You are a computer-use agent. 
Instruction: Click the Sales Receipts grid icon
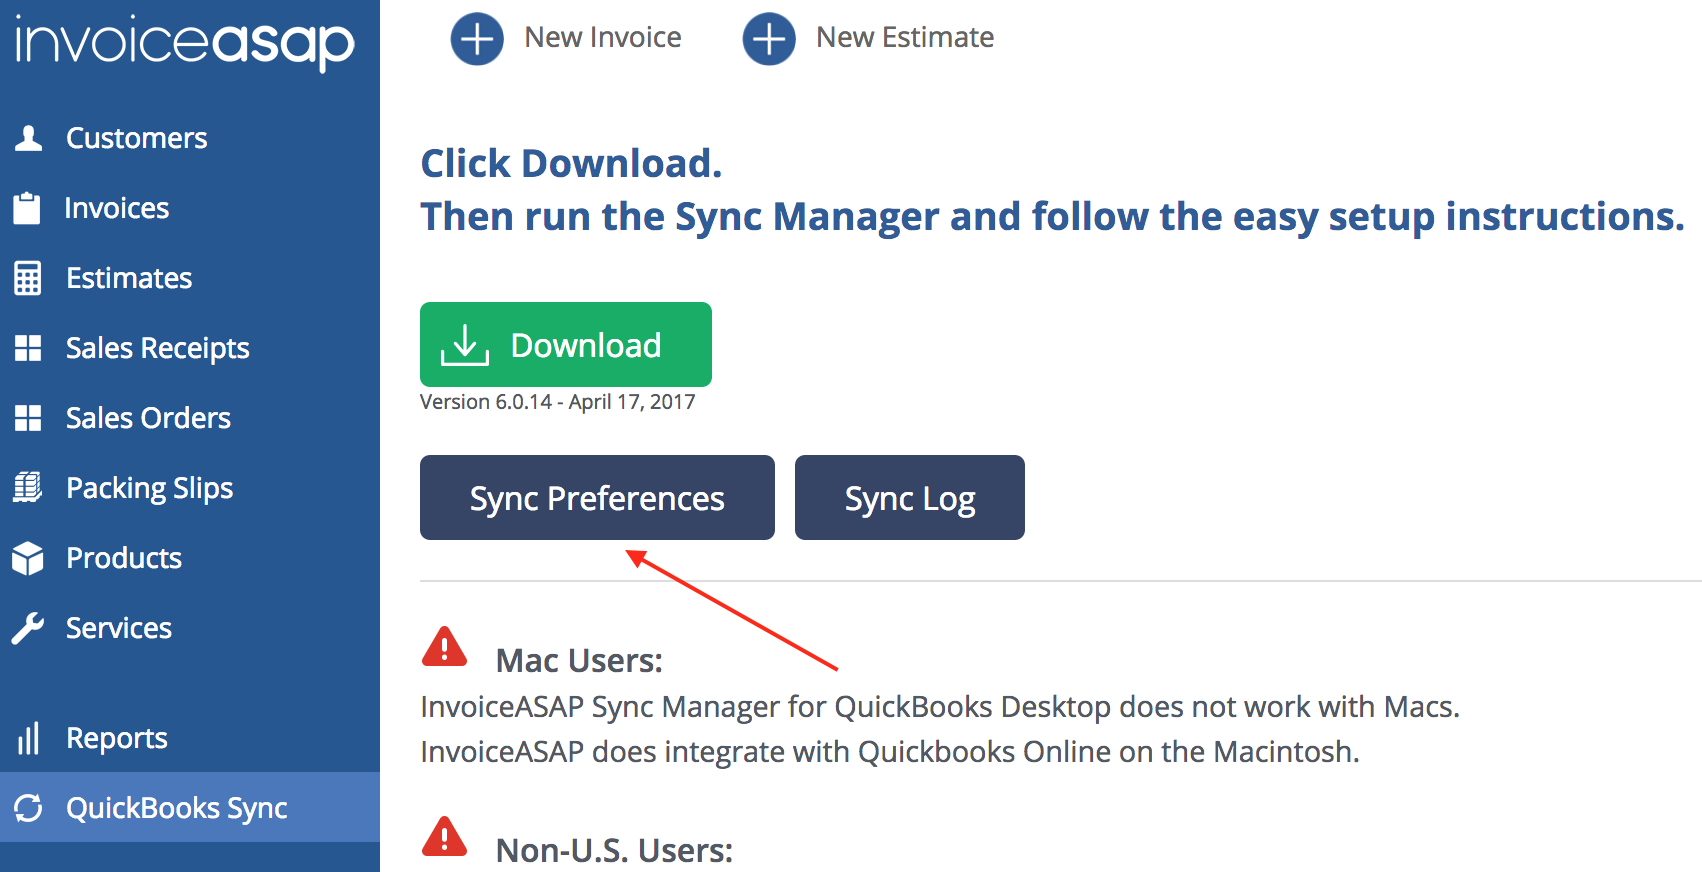(x=28, y=348)
